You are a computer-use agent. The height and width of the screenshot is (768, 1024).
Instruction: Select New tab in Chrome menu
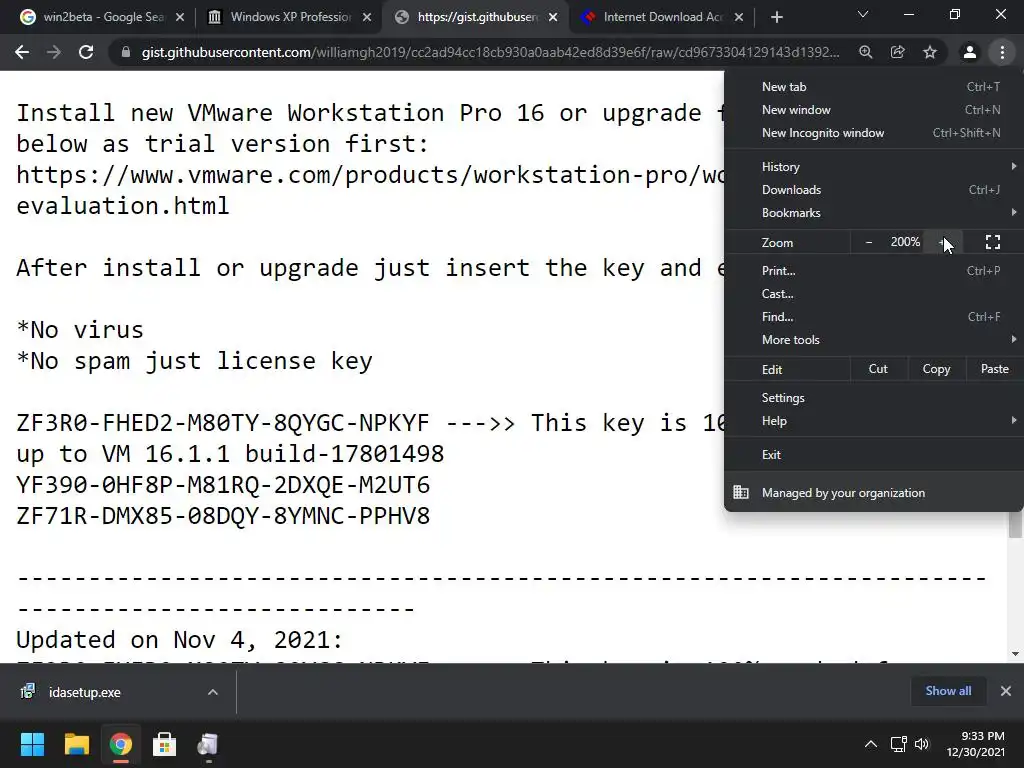click(874, 87)
